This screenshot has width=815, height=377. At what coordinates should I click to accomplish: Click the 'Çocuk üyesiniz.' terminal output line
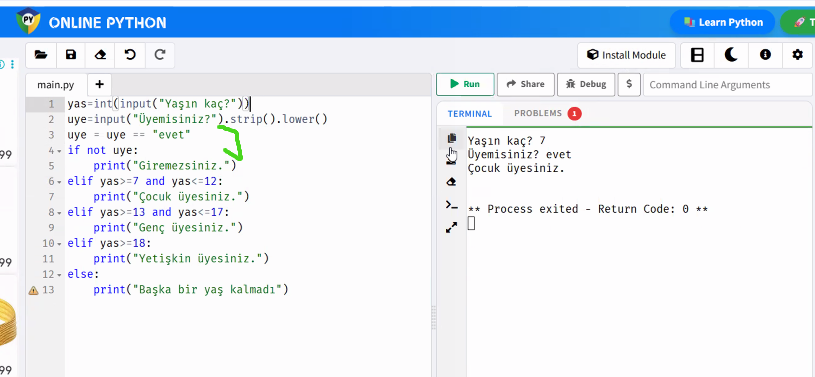pyautogui.click(x=516, y=168)
